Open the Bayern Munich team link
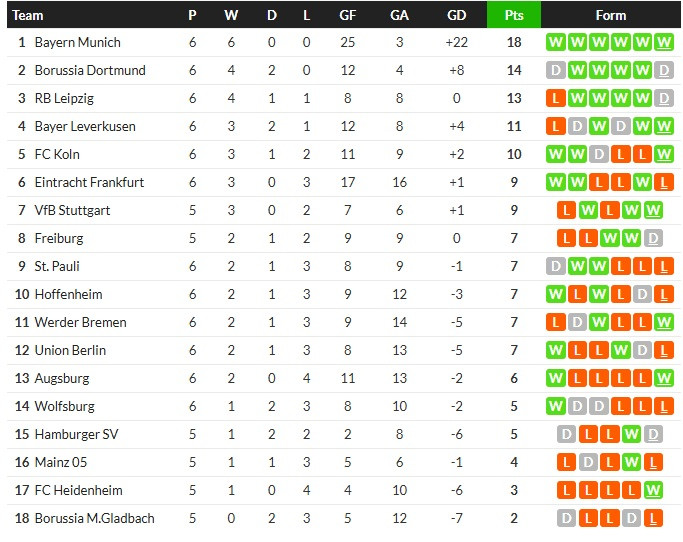Viewport: 683px width, 542px height. tap(77, 42)
